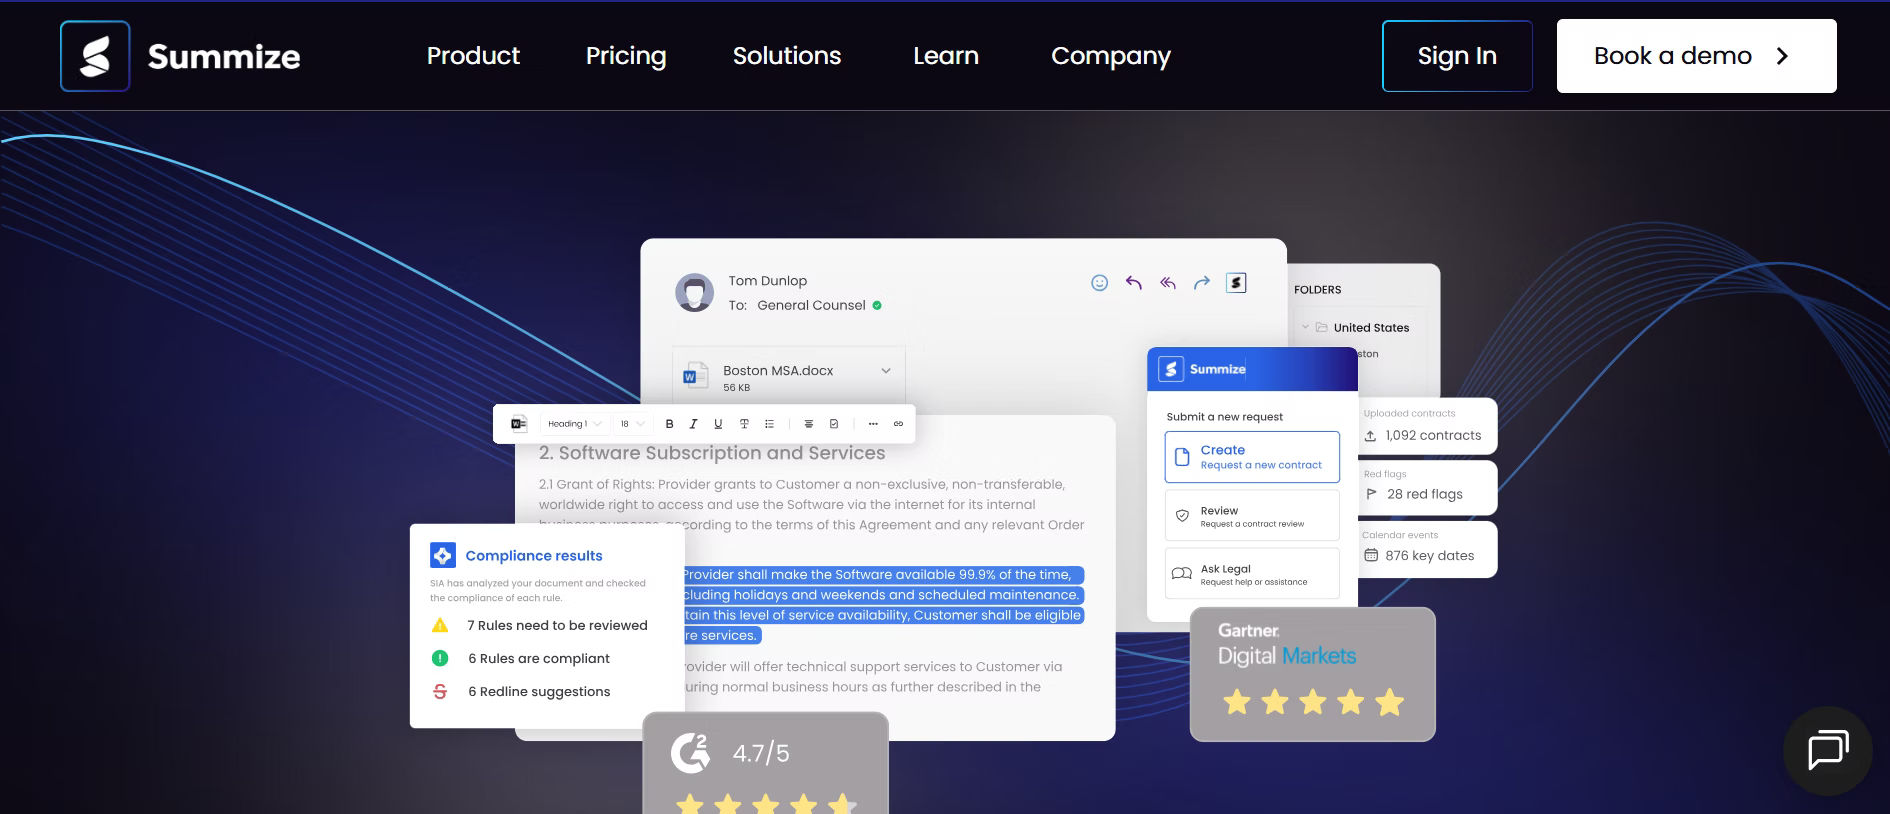This screenshot has height=814, width=1890.
Task: Click the calendar icon beside 876 key dates
Action: 1371,555
